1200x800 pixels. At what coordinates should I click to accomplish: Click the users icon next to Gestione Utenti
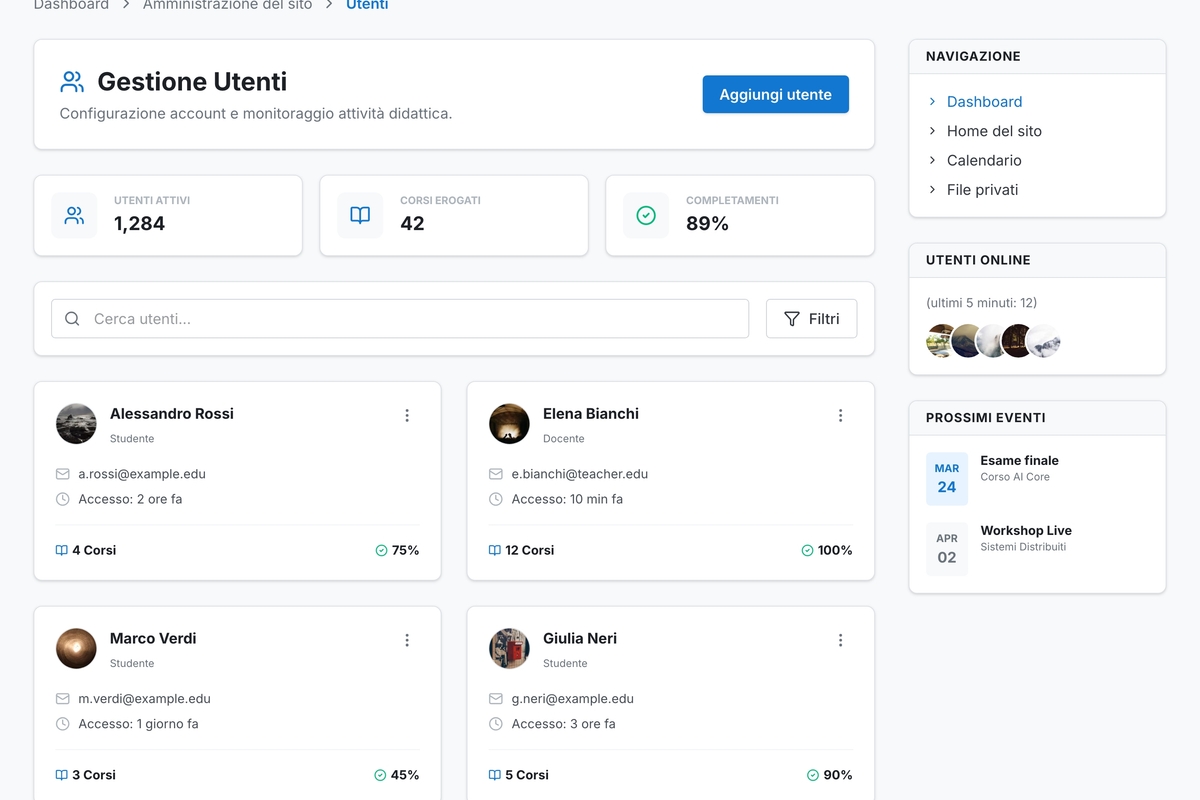pyautogui.click(x=72, y=81)
